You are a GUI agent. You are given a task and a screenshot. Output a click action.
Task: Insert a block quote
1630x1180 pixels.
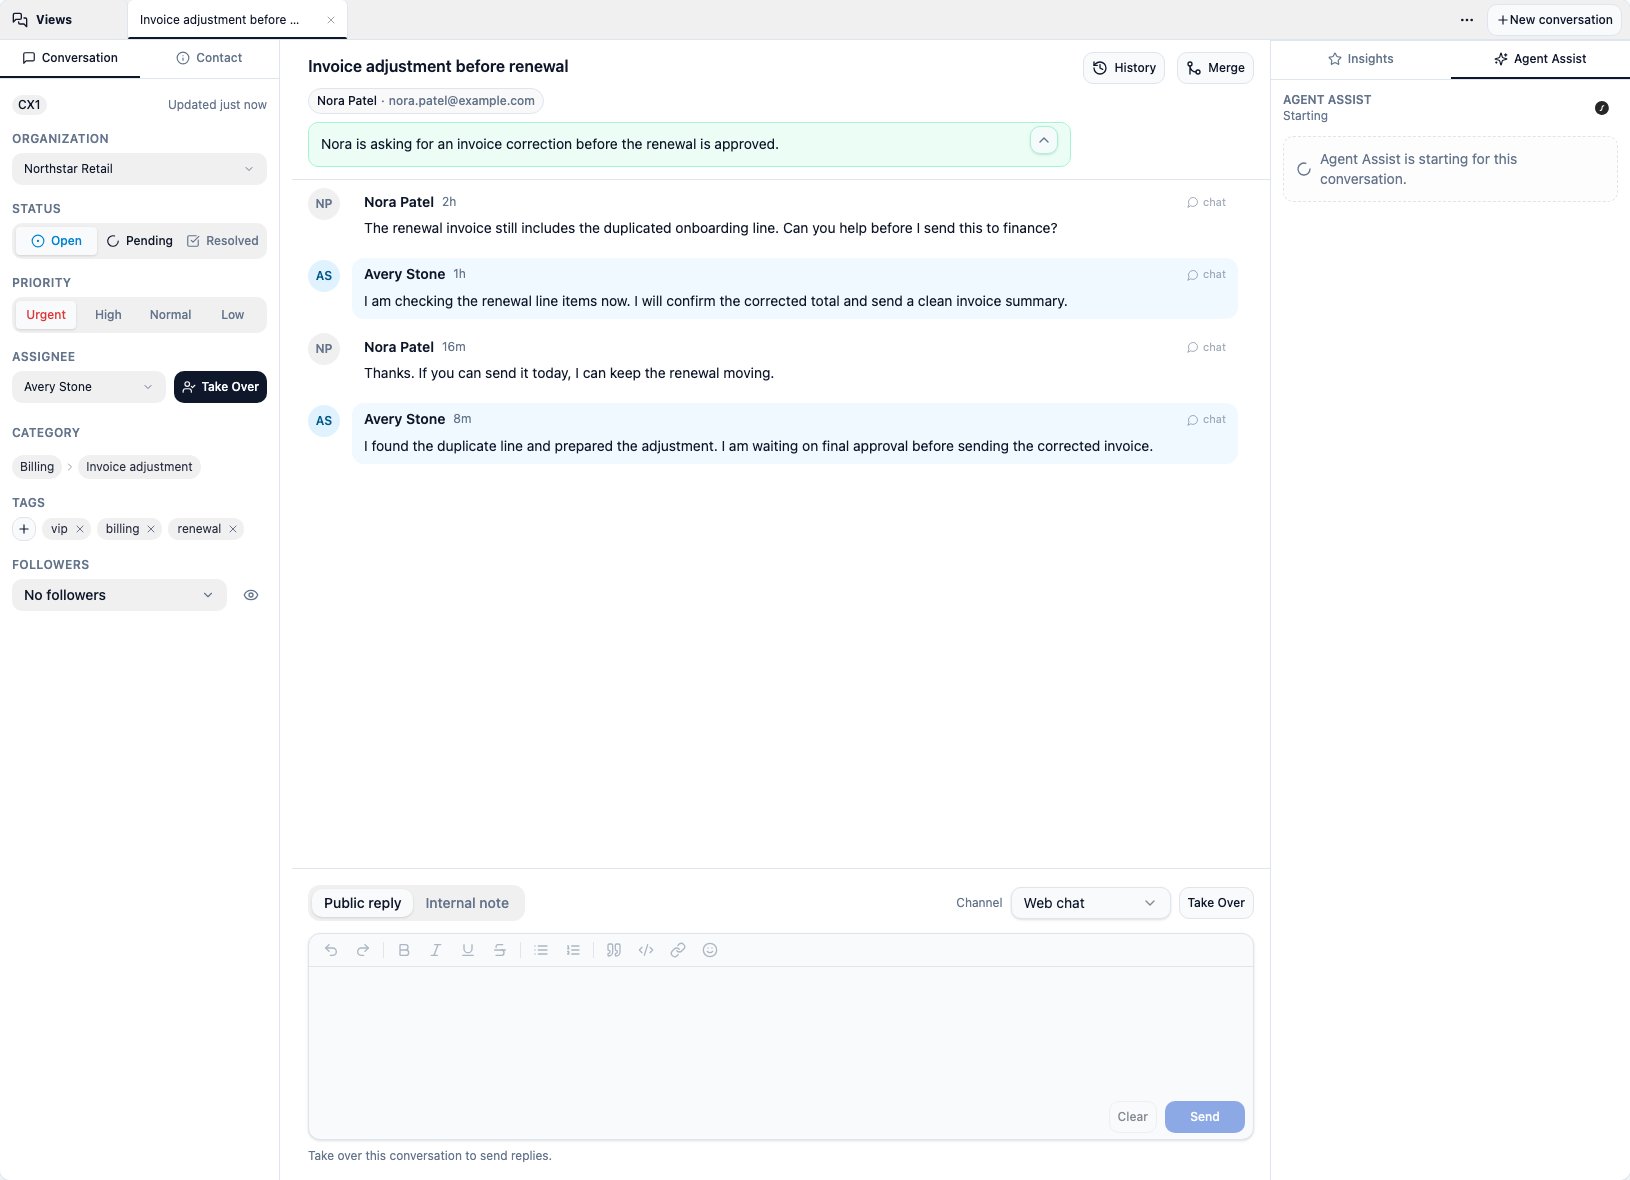614,950
